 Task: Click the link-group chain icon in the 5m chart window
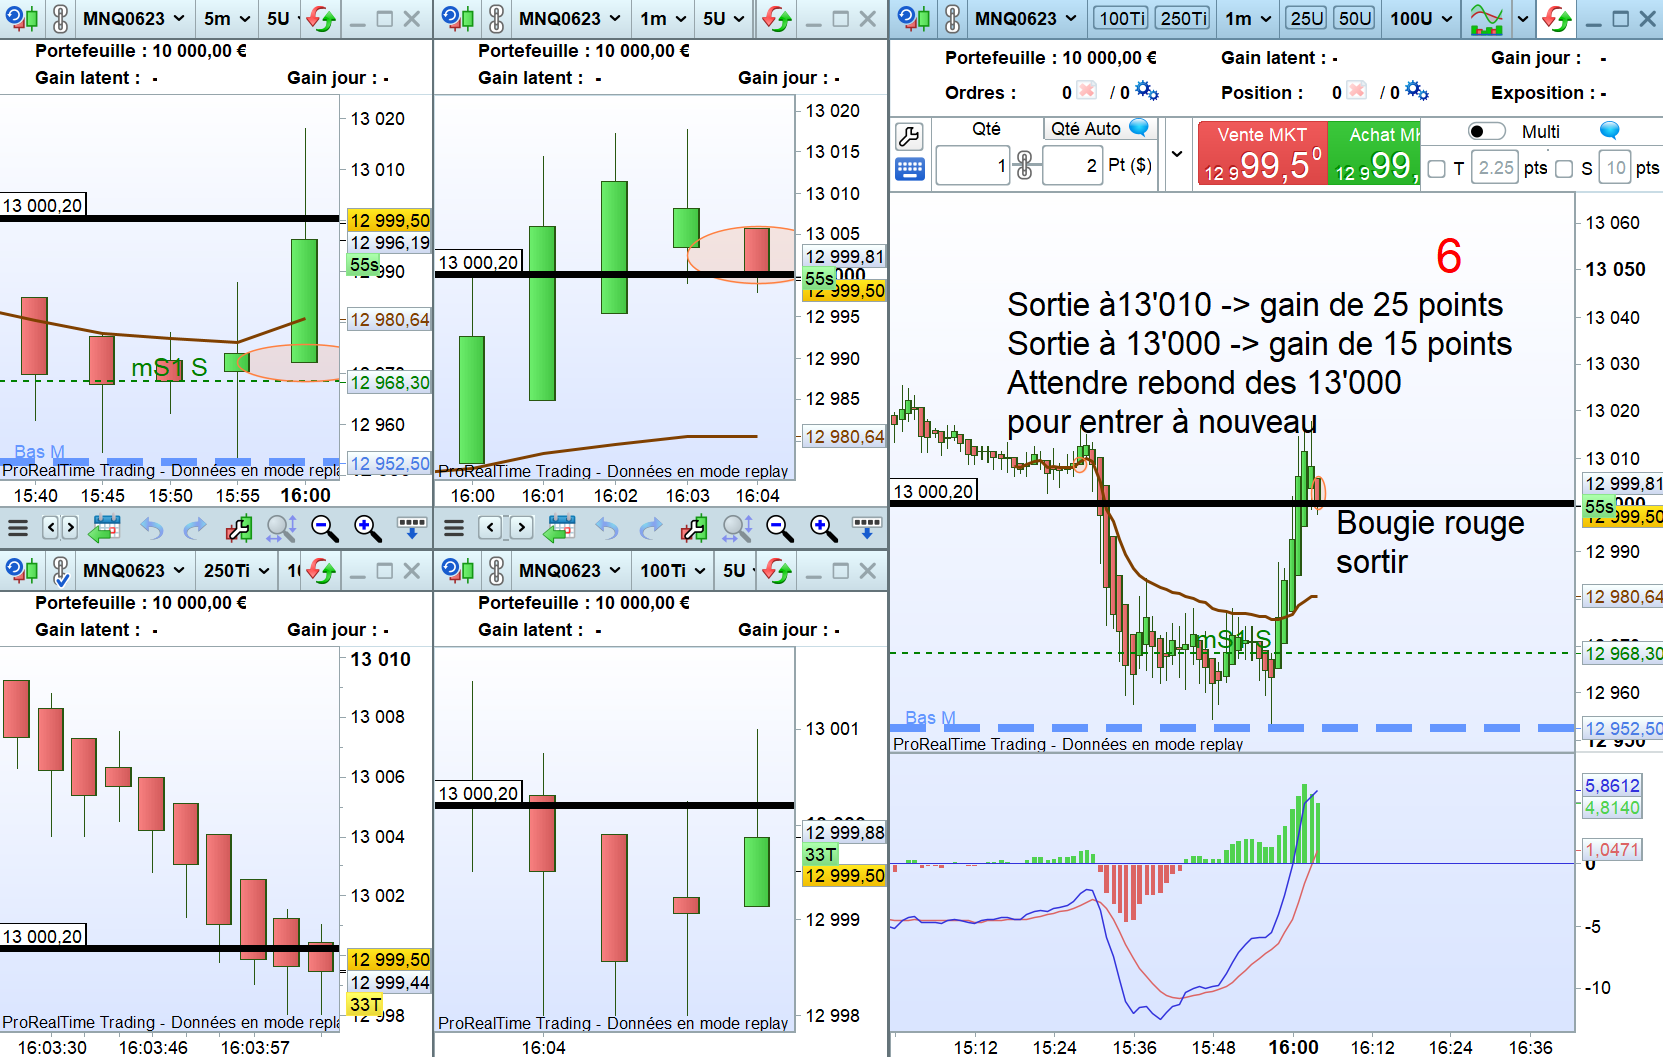tap(61, 18)
